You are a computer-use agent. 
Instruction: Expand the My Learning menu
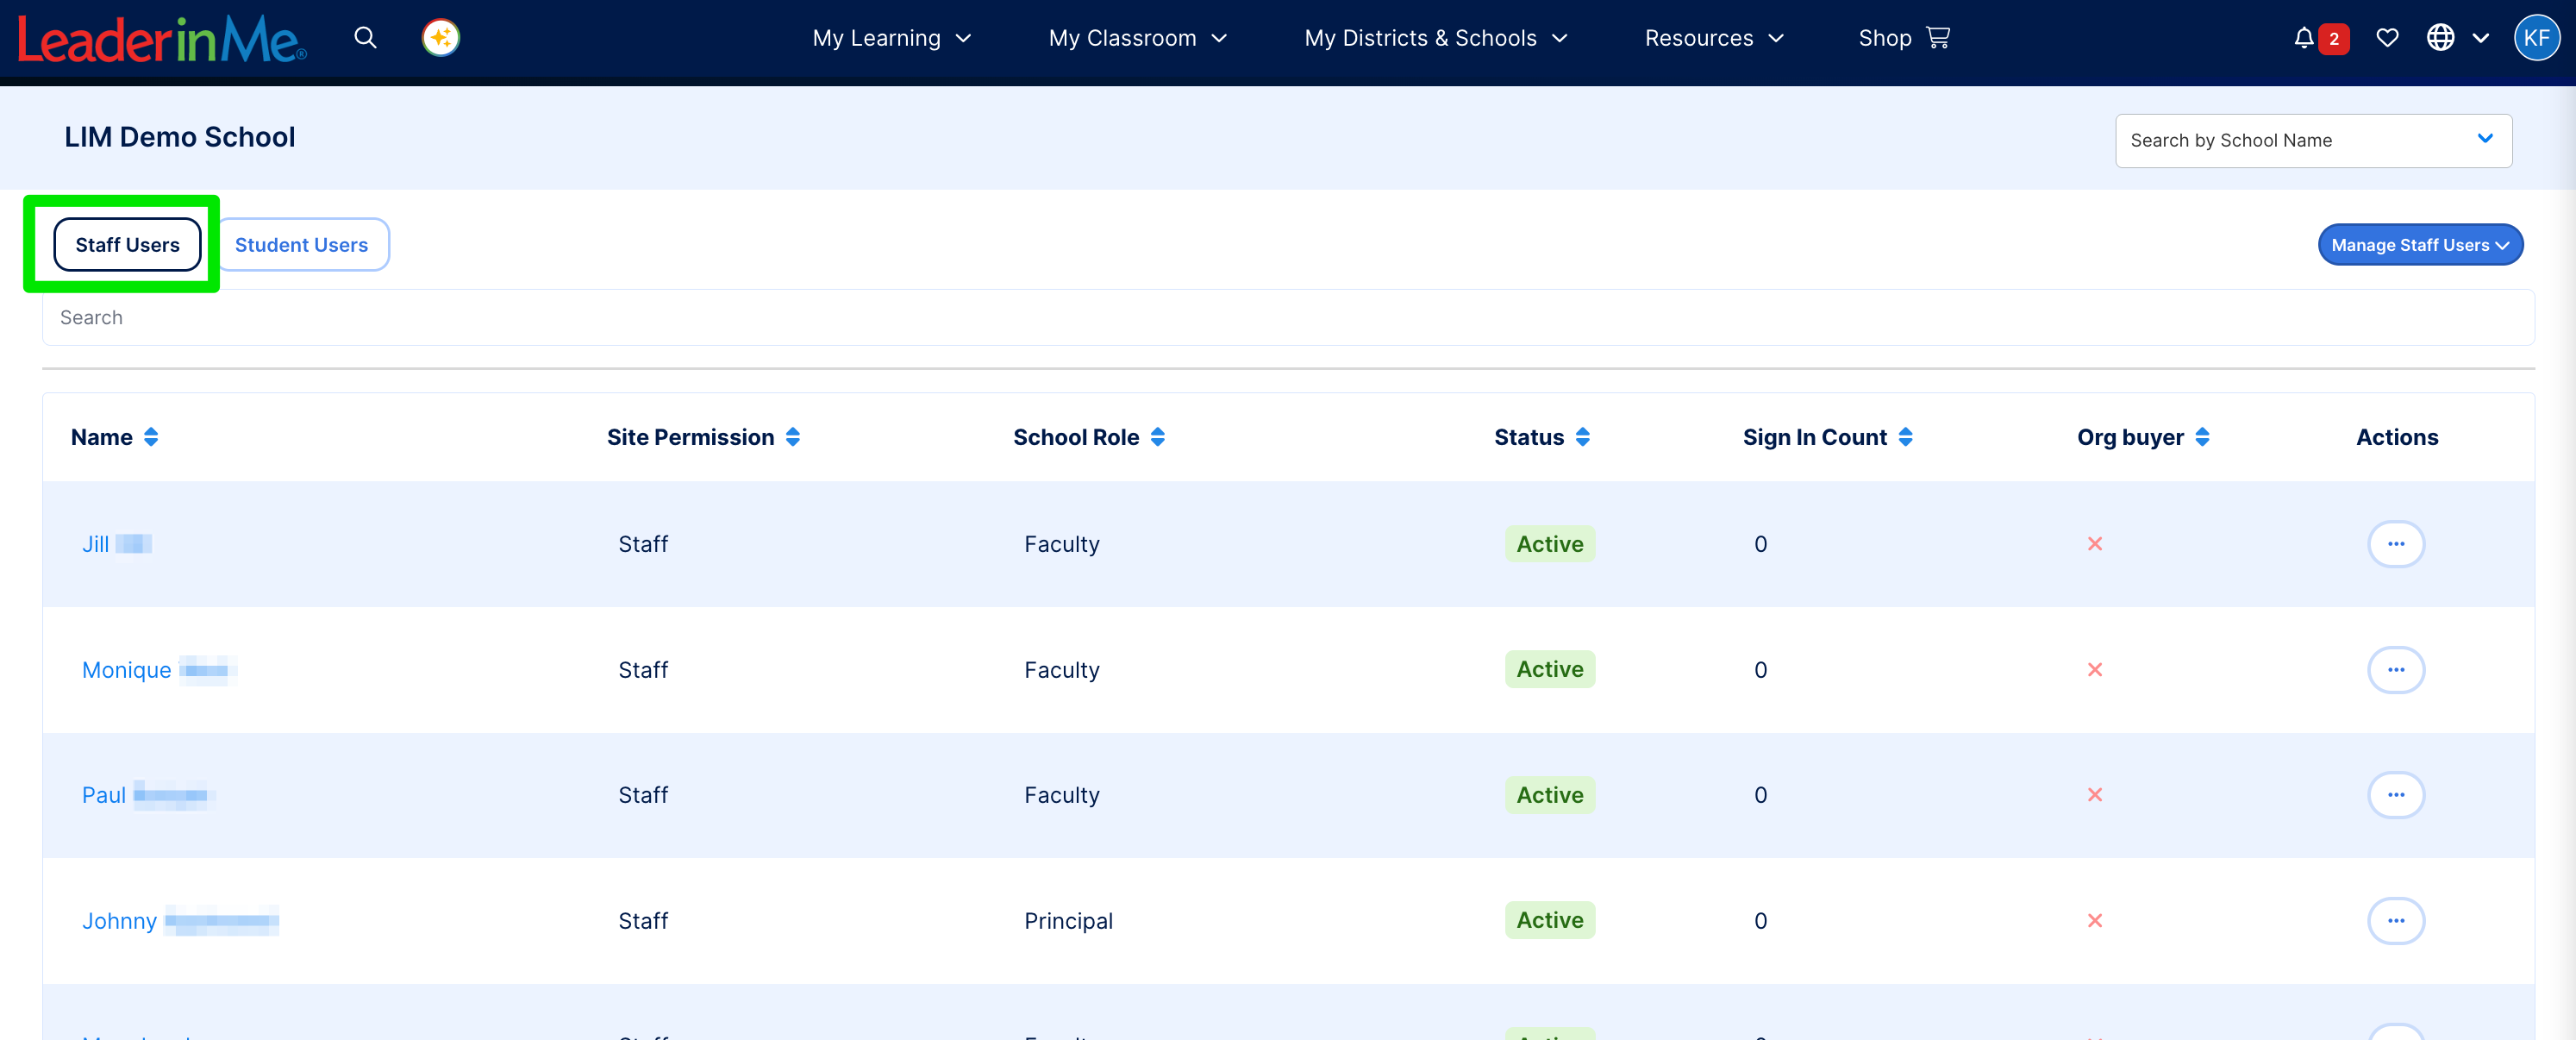(x=892, y=38)
